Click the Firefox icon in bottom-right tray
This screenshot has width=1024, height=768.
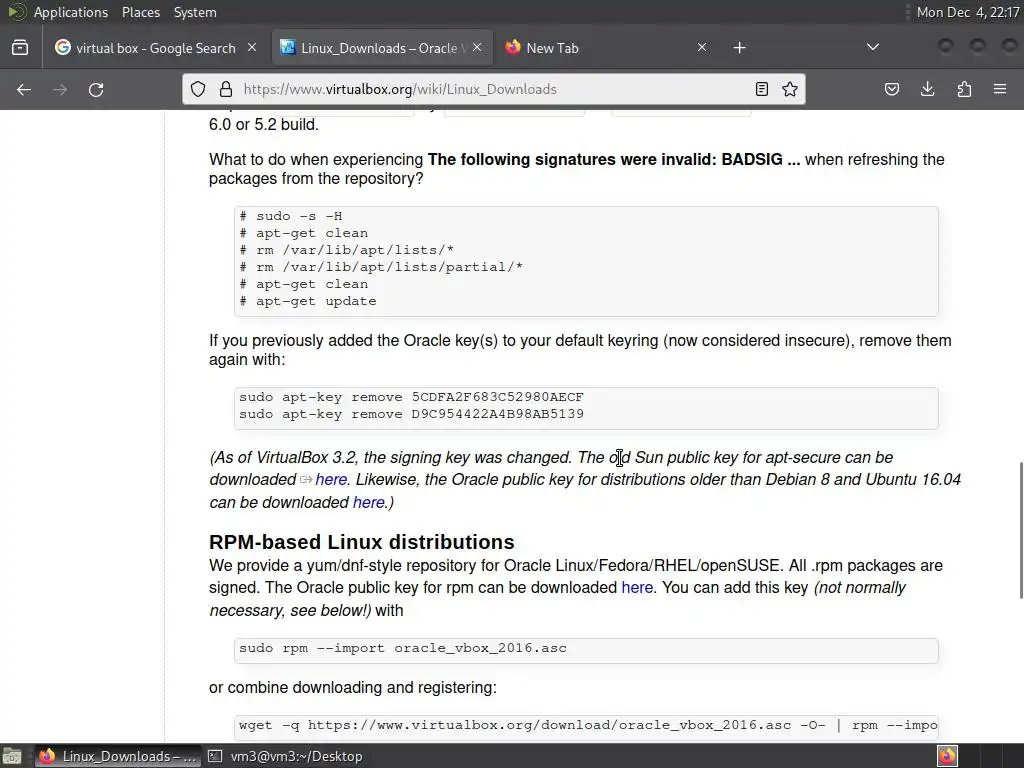pyautogui.click(x=948, y=756)
